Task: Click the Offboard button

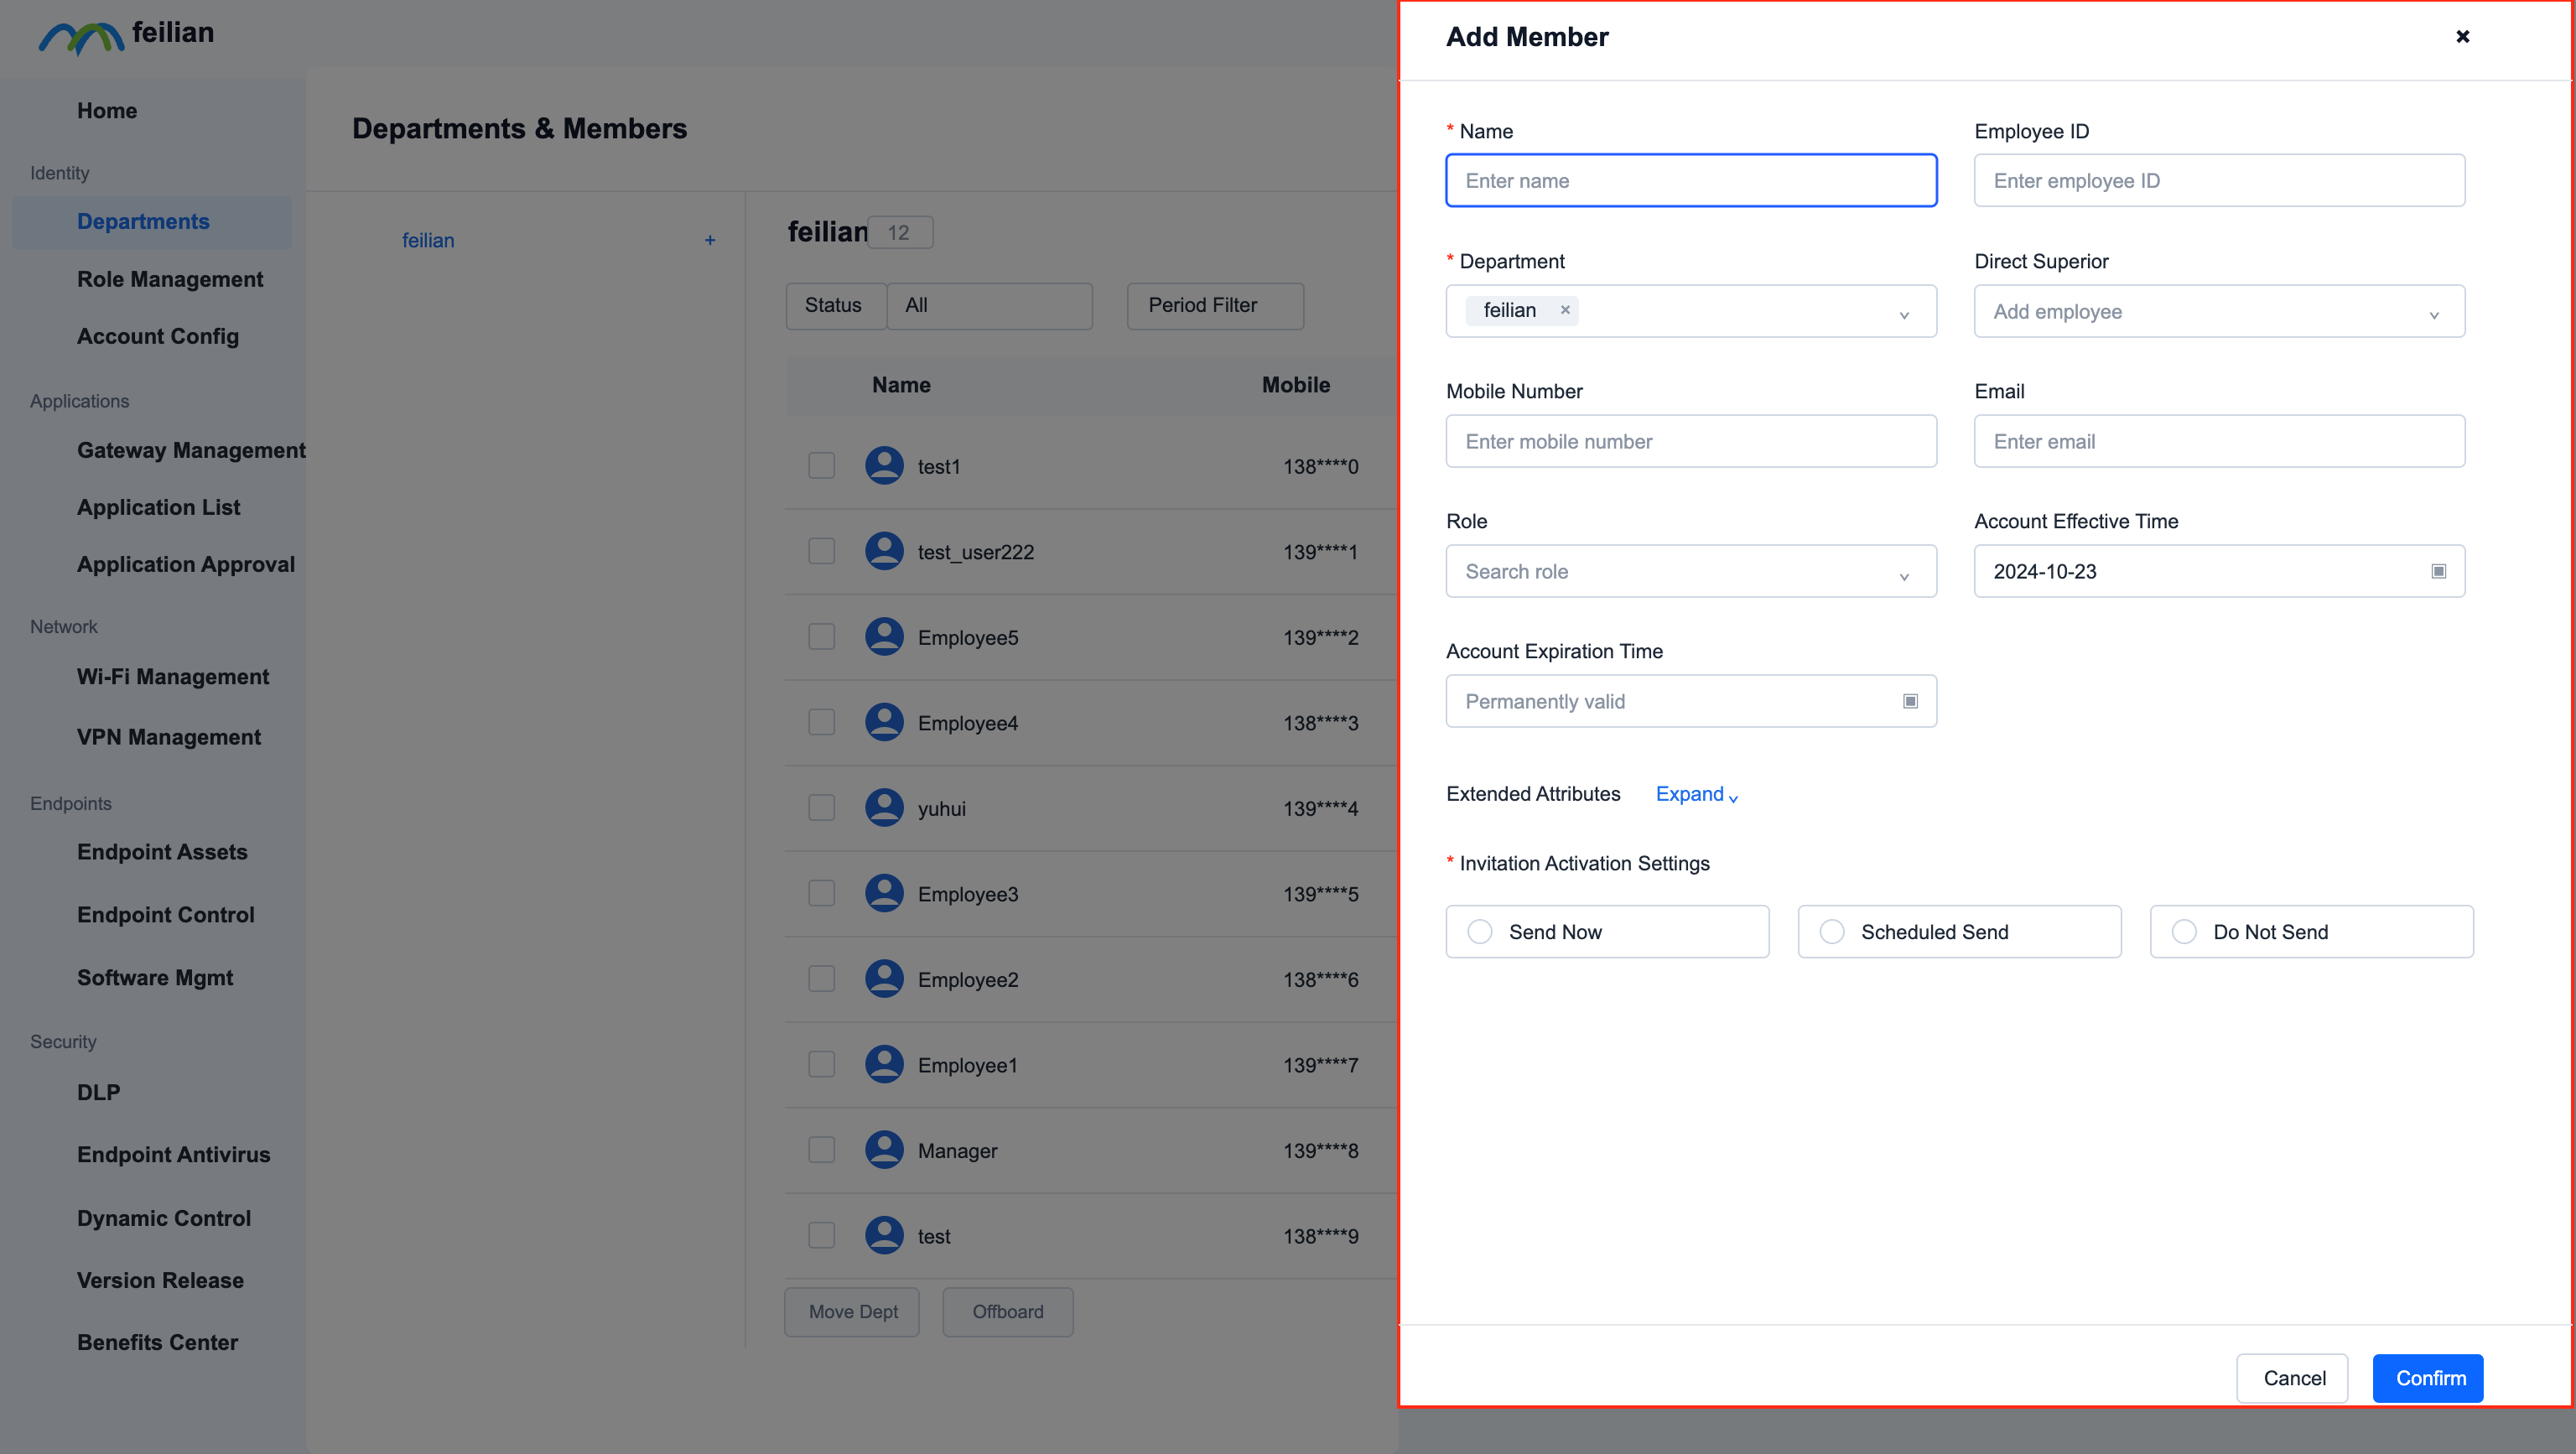Action: click(x=1007, y=1312)
